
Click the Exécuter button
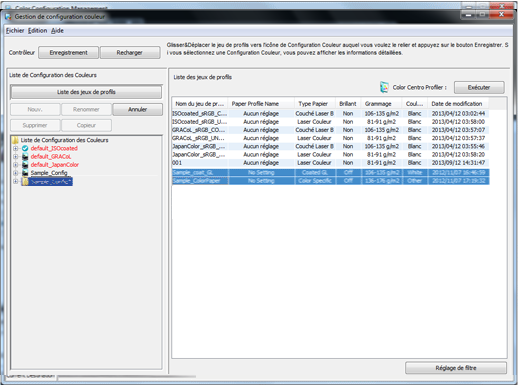point(479,87)
